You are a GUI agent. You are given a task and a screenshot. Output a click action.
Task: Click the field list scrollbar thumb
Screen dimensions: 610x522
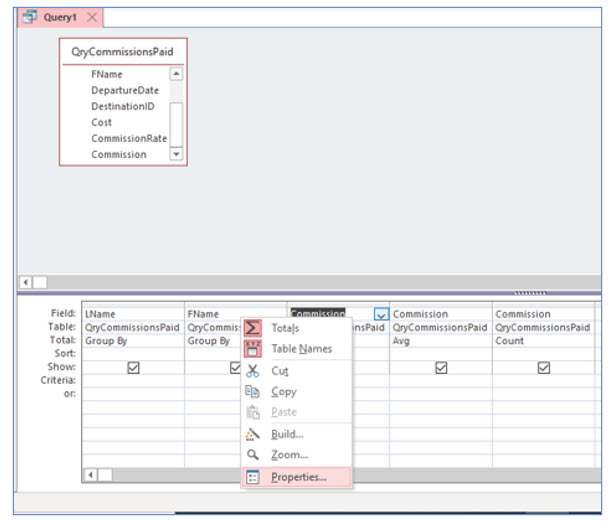pos(176,124)
